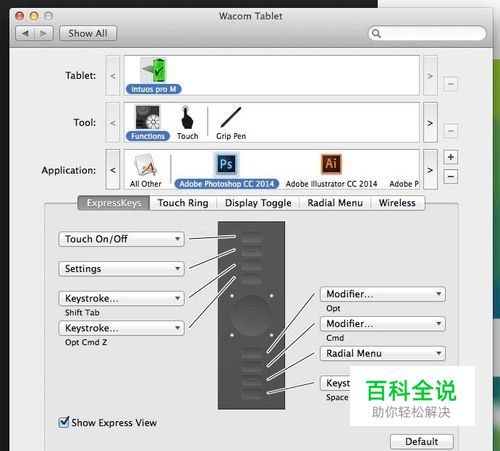Click the Show All button

[88, 33]
